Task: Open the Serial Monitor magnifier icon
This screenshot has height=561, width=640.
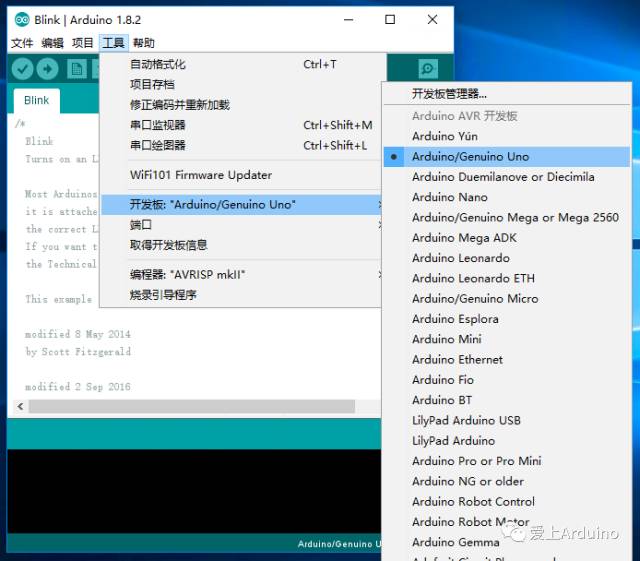Action: tap(428, 69)
